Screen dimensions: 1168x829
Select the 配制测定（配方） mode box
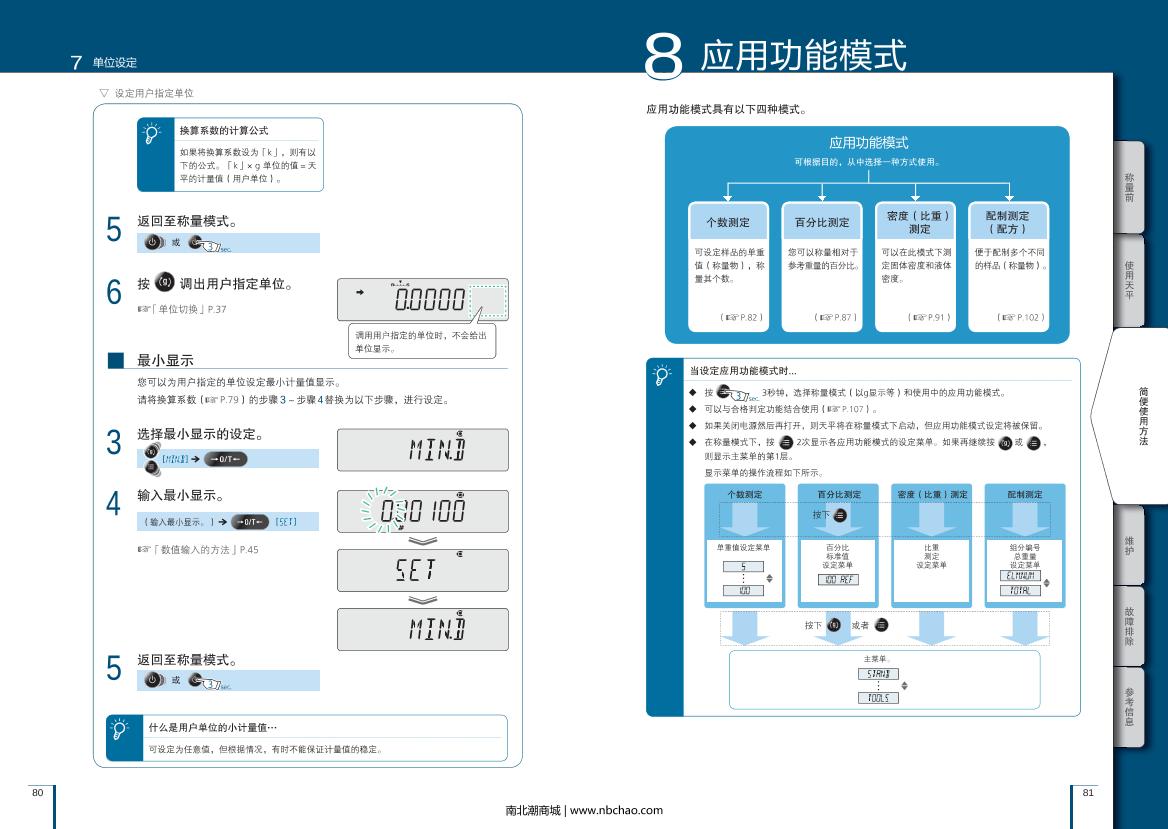[x=1007, y=221]
